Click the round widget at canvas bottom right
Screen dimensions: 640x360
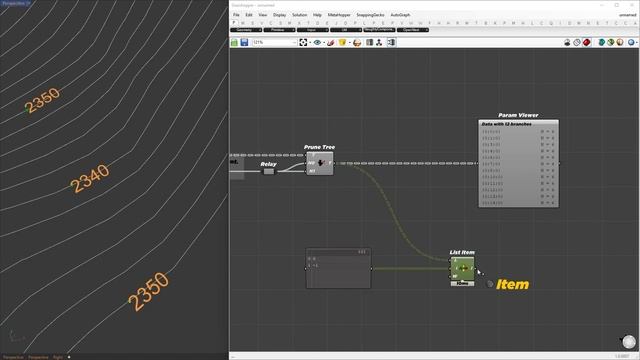click(x=629, y=342)
